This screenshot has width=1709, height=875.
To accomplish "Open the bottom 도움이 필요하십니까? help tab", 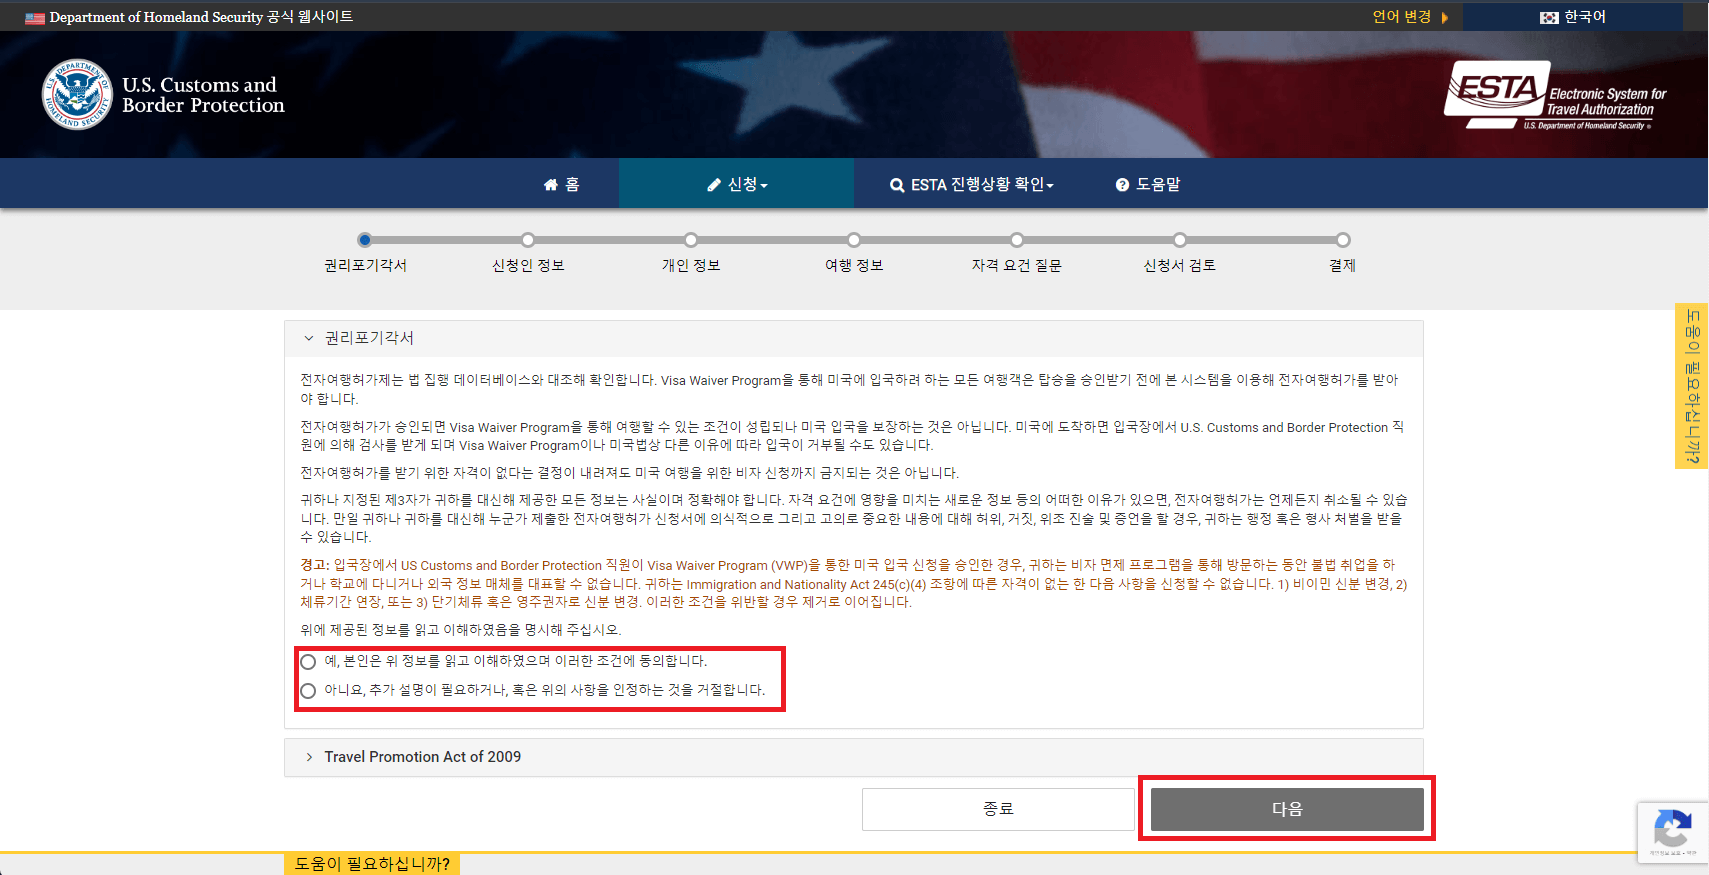I will pyautogui.click(x=372, y=864).
